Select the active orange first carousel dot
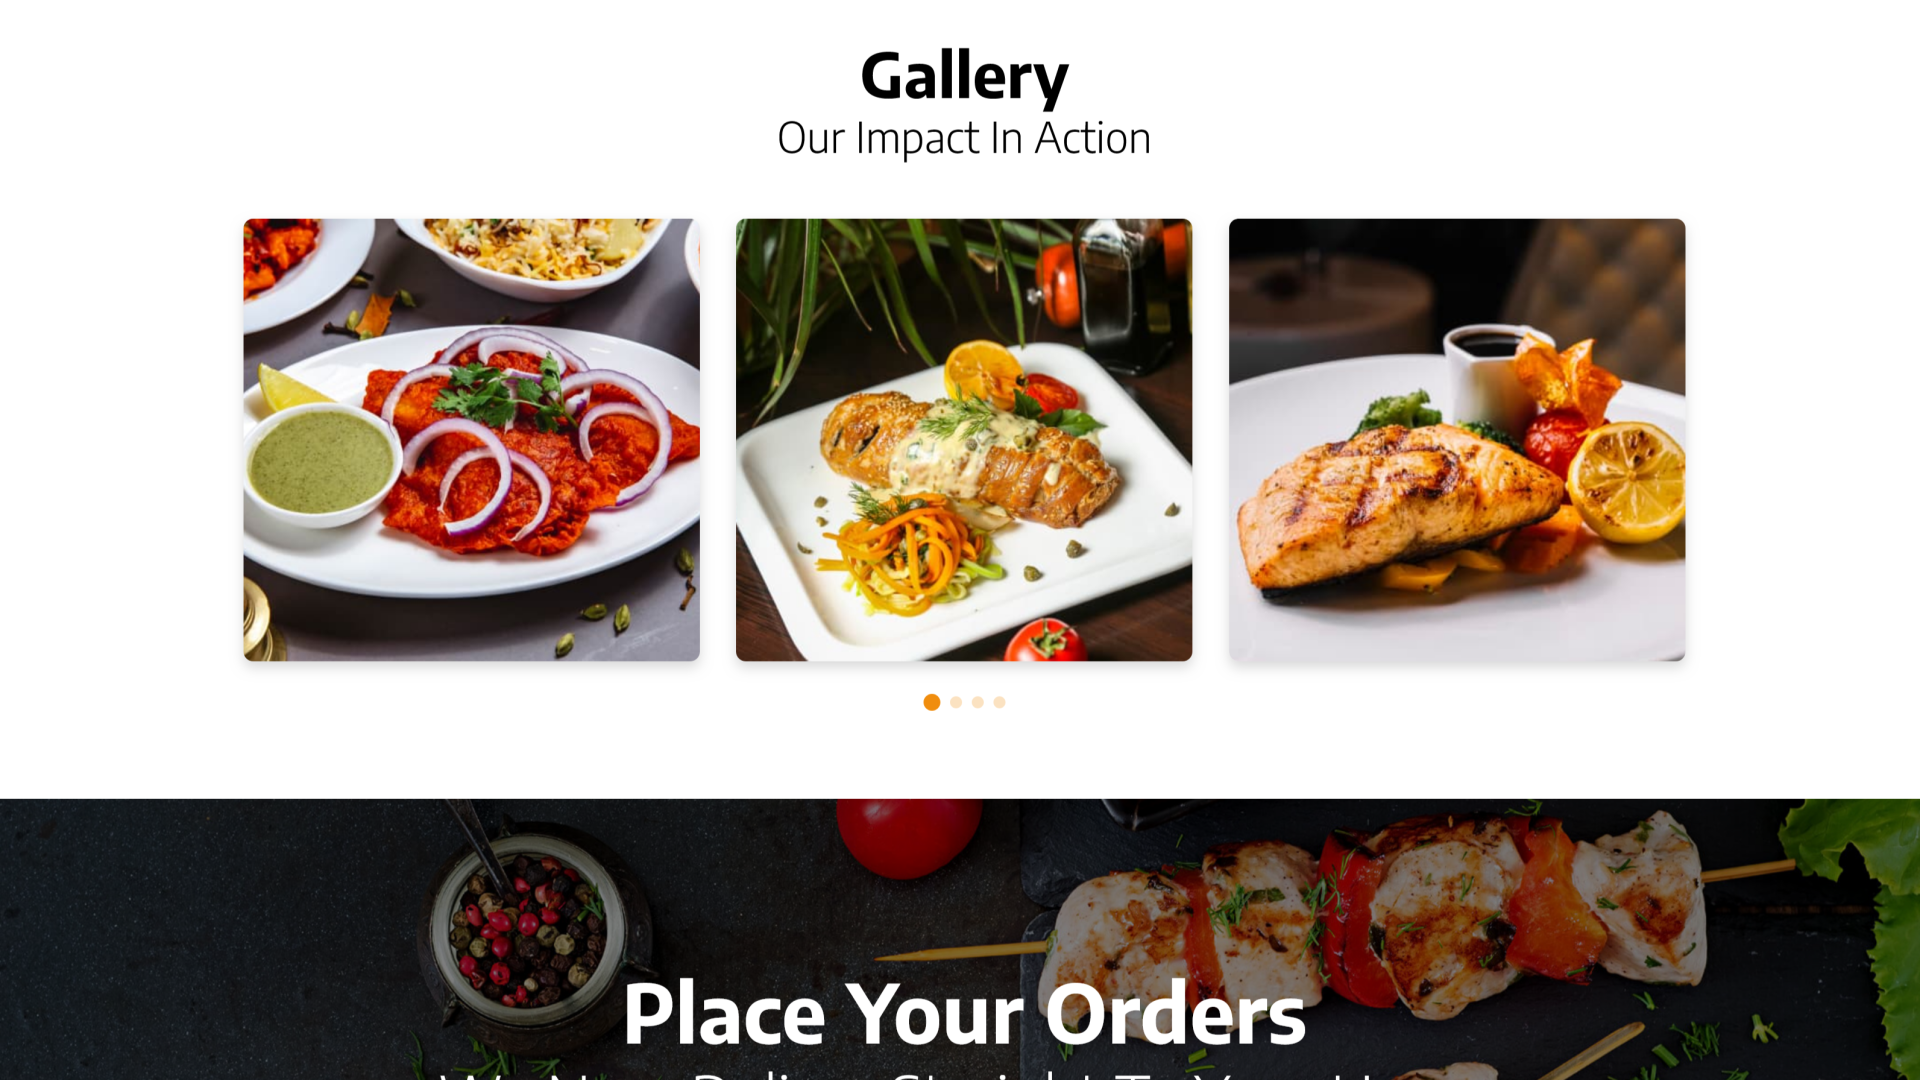Screen dimensions: 1920x1080 click(931, 702)
